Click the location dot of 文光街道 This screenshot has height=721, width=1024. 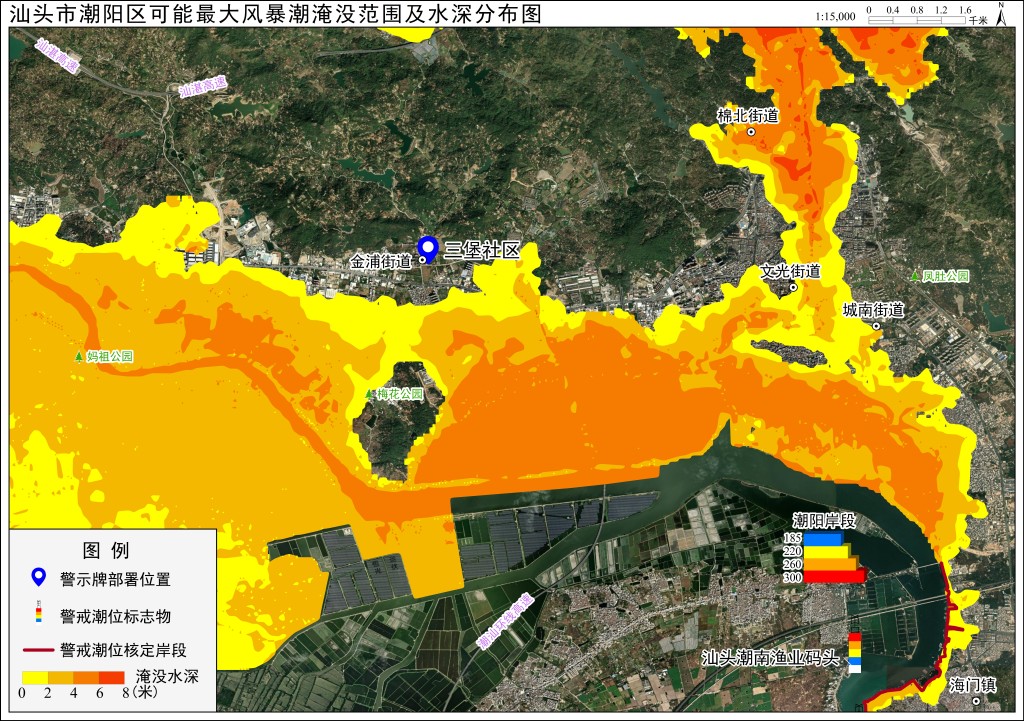pos(793,287)
